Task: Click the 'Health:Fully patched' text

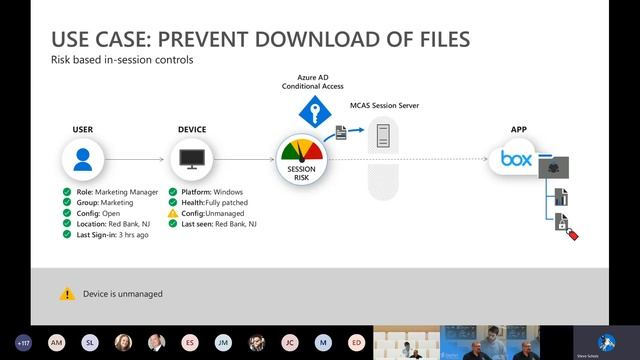Action: coord(215,202)
